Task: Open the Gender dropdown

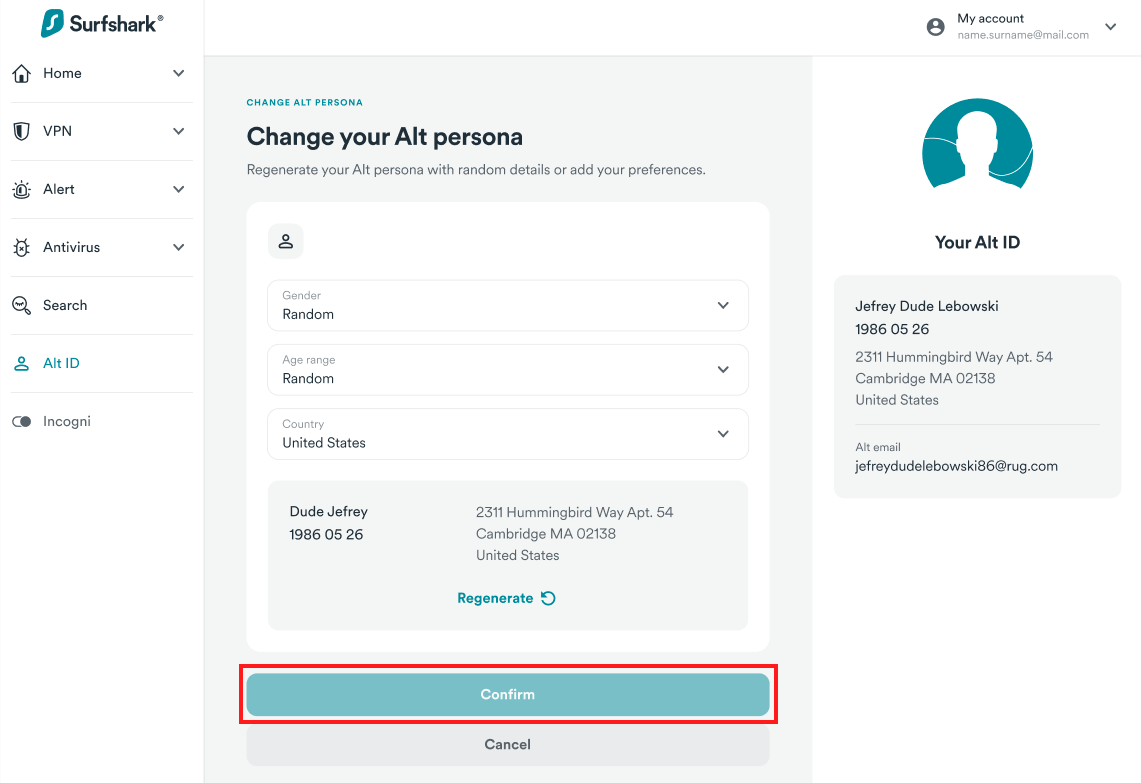Action: tap(508, 306)
